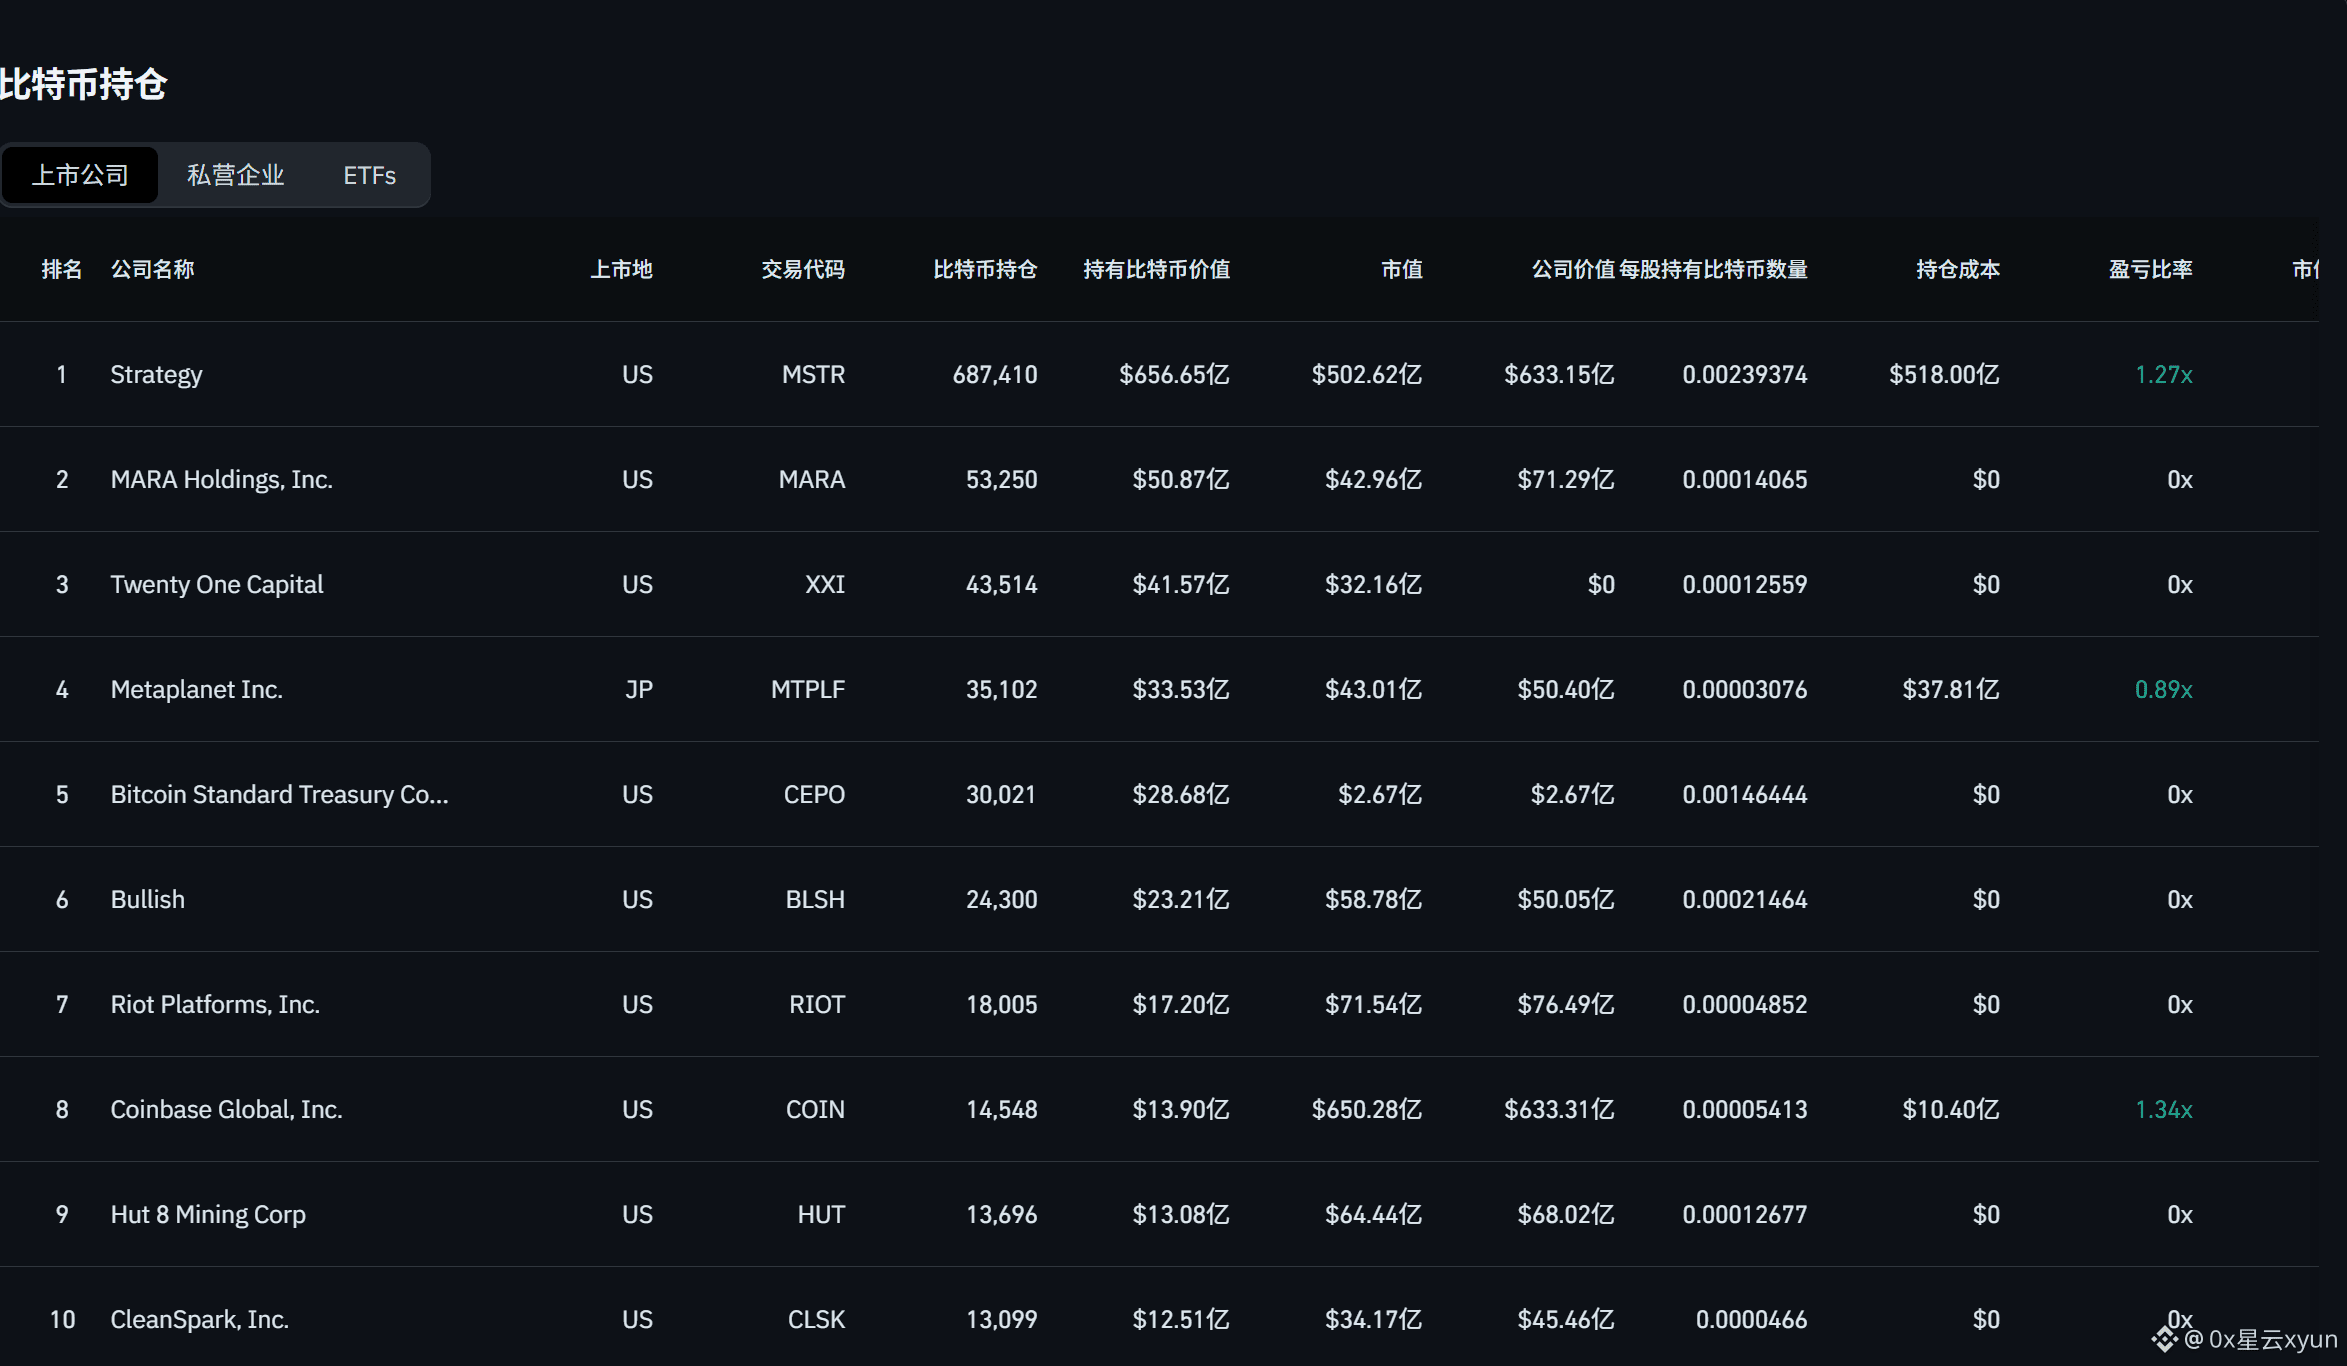Viewport: 2347px width, 1366px height.
Task: Sort by 比特币持仓 column header
Action: (x=984, y=269)
